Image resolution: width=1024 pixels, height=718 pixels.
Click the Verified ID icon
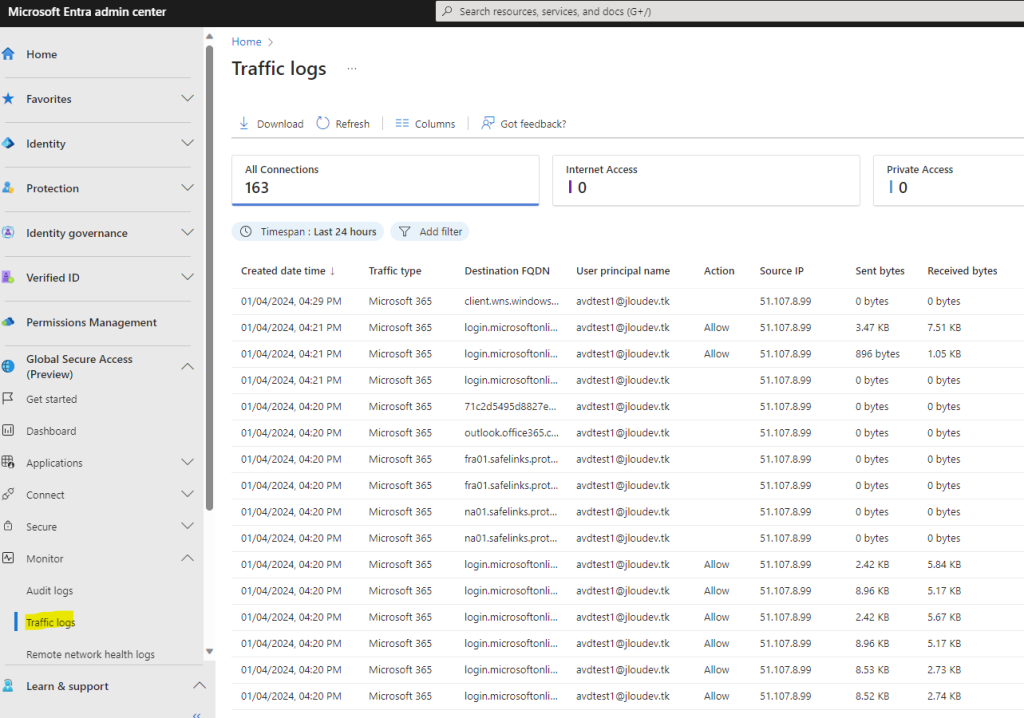click(8, 277)
